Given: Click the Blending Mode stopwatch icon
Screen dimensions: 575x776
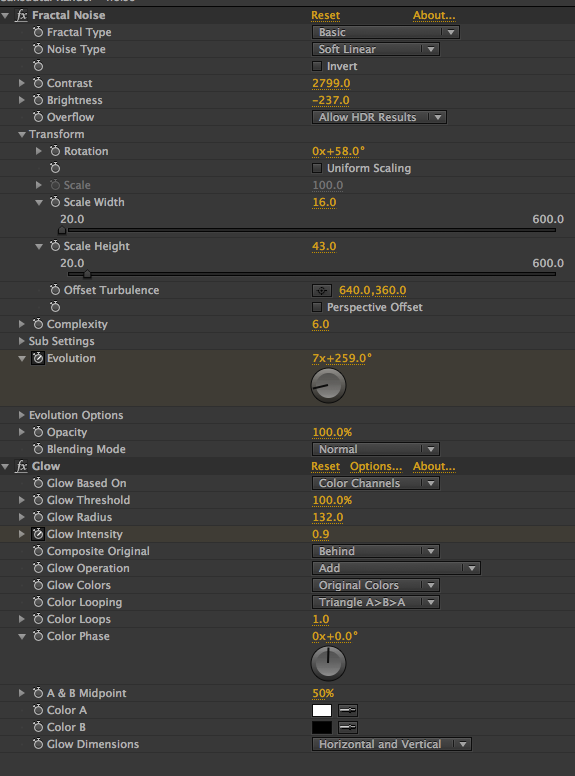Looking at the screenshot, I should point(38,449).
